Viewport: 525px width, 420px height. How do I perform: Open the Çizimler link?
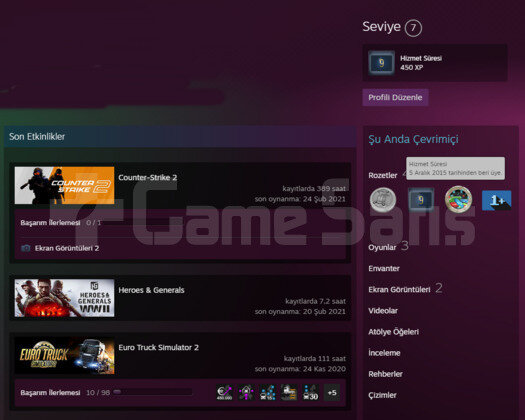click(382, 395)
